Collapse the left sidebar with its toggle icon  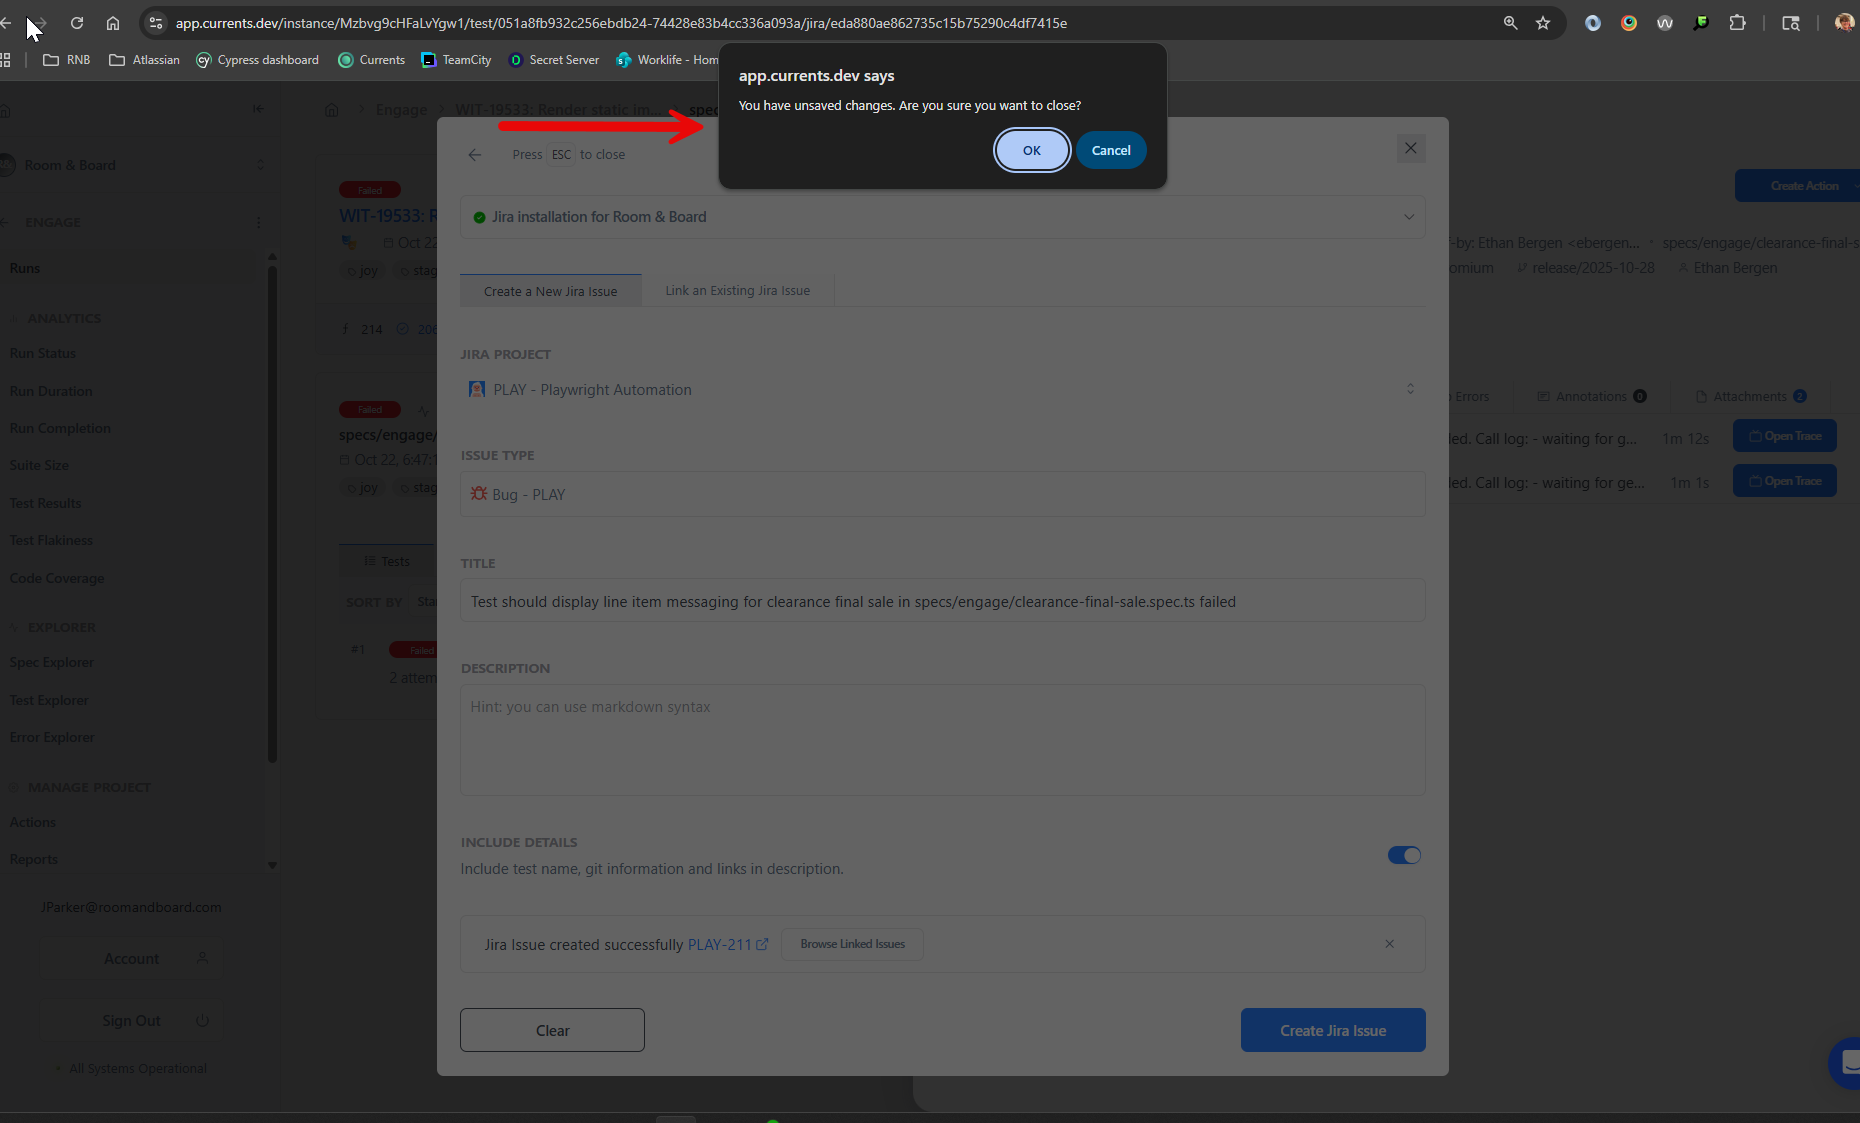[258, 109]
